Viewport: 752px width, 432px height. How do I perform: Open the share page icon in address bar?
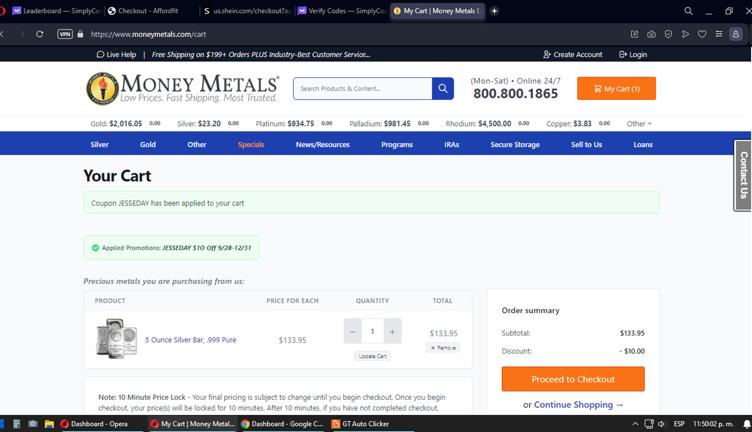click(x=634, y=34)
